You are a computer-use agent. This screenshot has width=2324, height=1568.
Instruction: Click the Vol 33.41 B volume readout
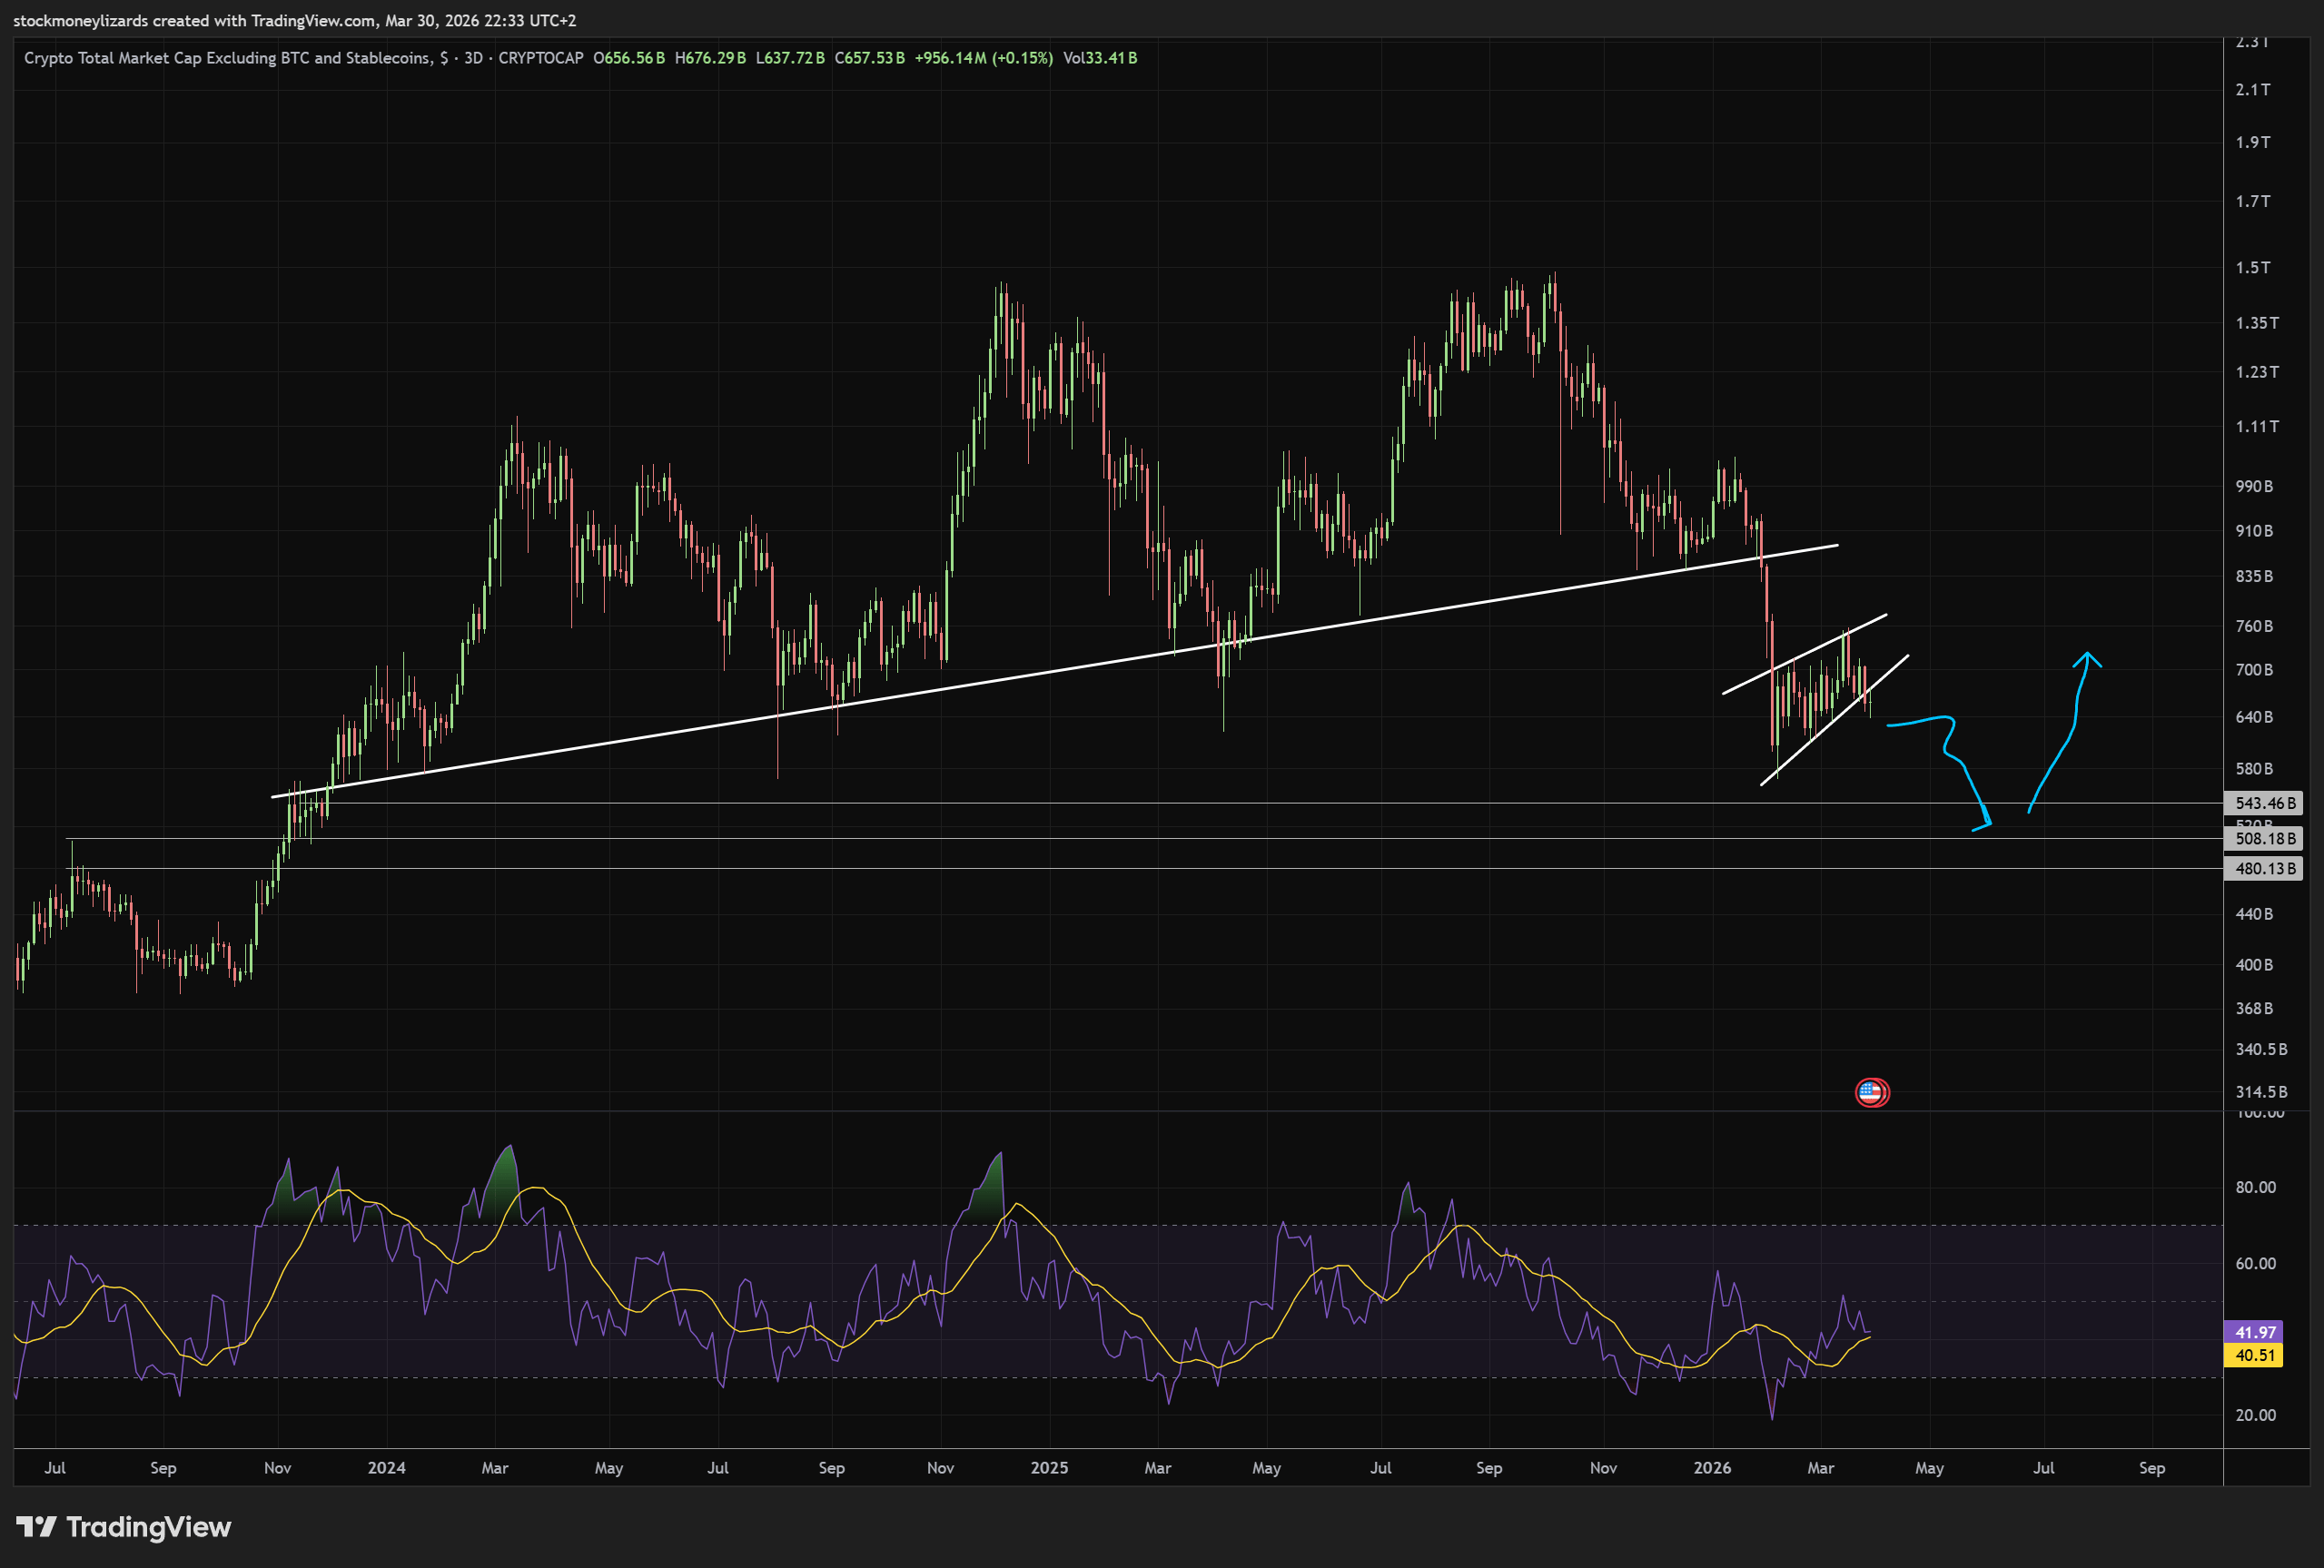coord(1100,58)
